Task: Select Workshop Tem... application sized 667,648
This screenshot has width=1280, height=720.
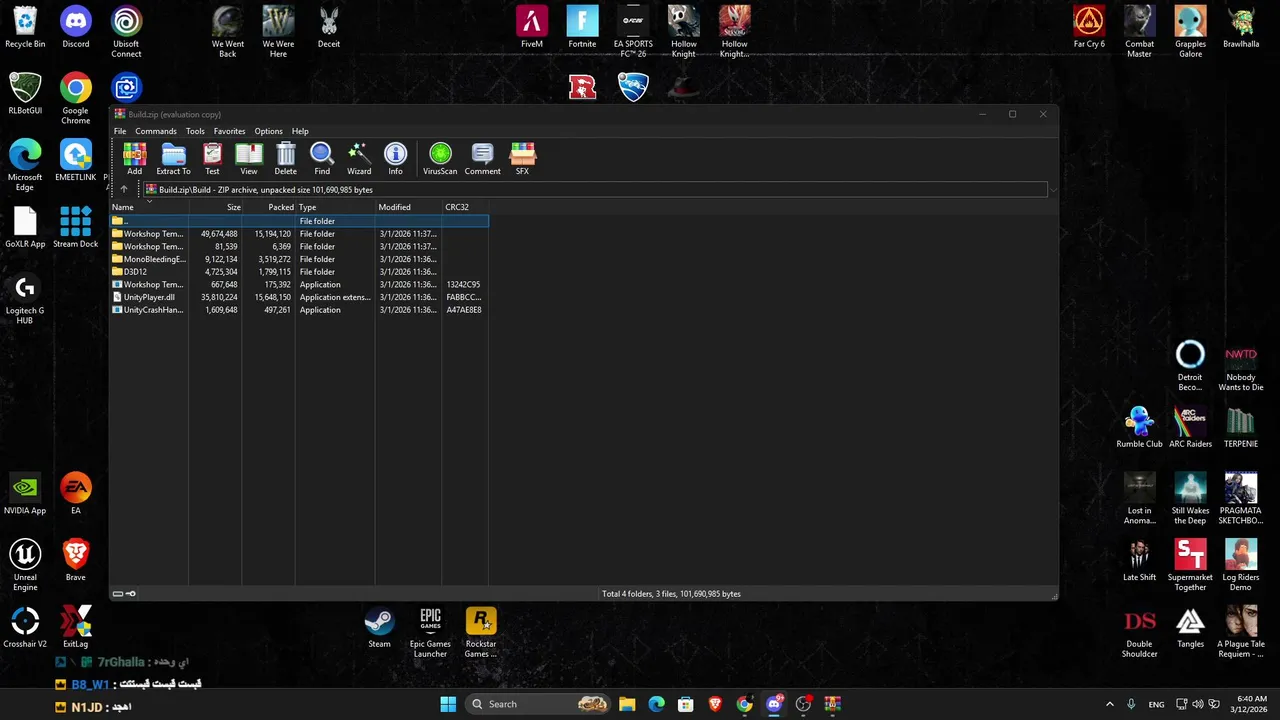Action: pyautogui.click(x=299, y=284)
